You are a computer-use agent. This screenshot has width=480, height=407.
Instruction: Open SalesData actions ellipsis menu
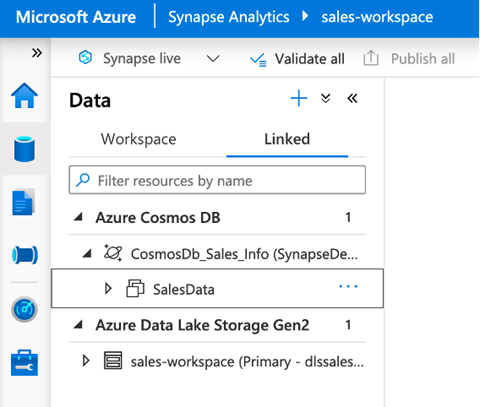click(x=348, y=286)
